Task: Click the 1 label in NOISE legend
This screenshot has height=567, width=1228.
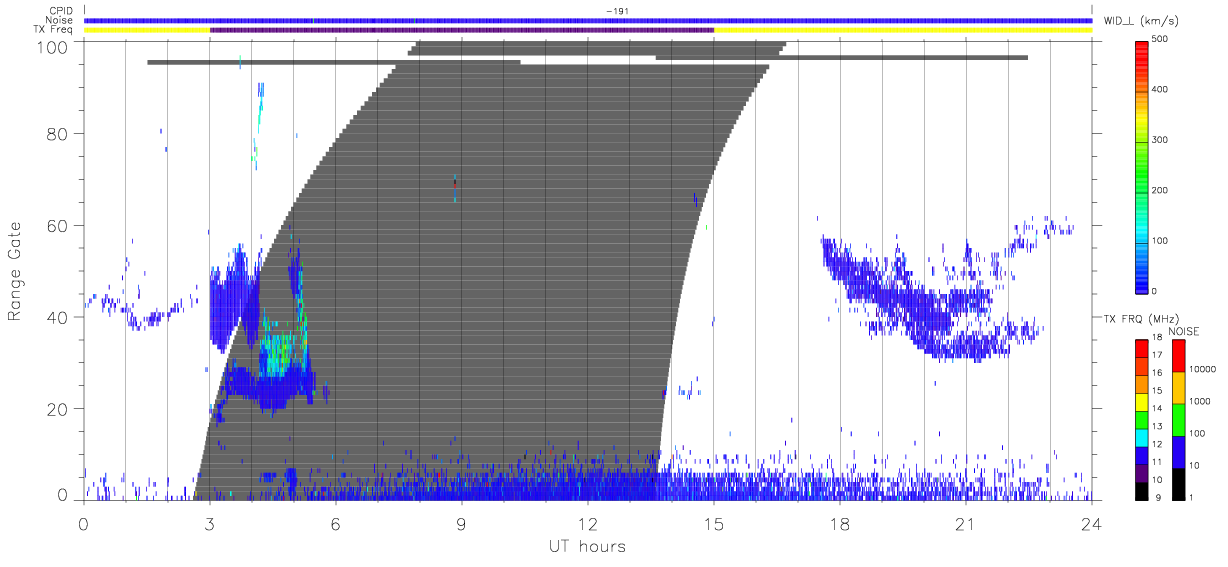Action: tap(1191, 497)
